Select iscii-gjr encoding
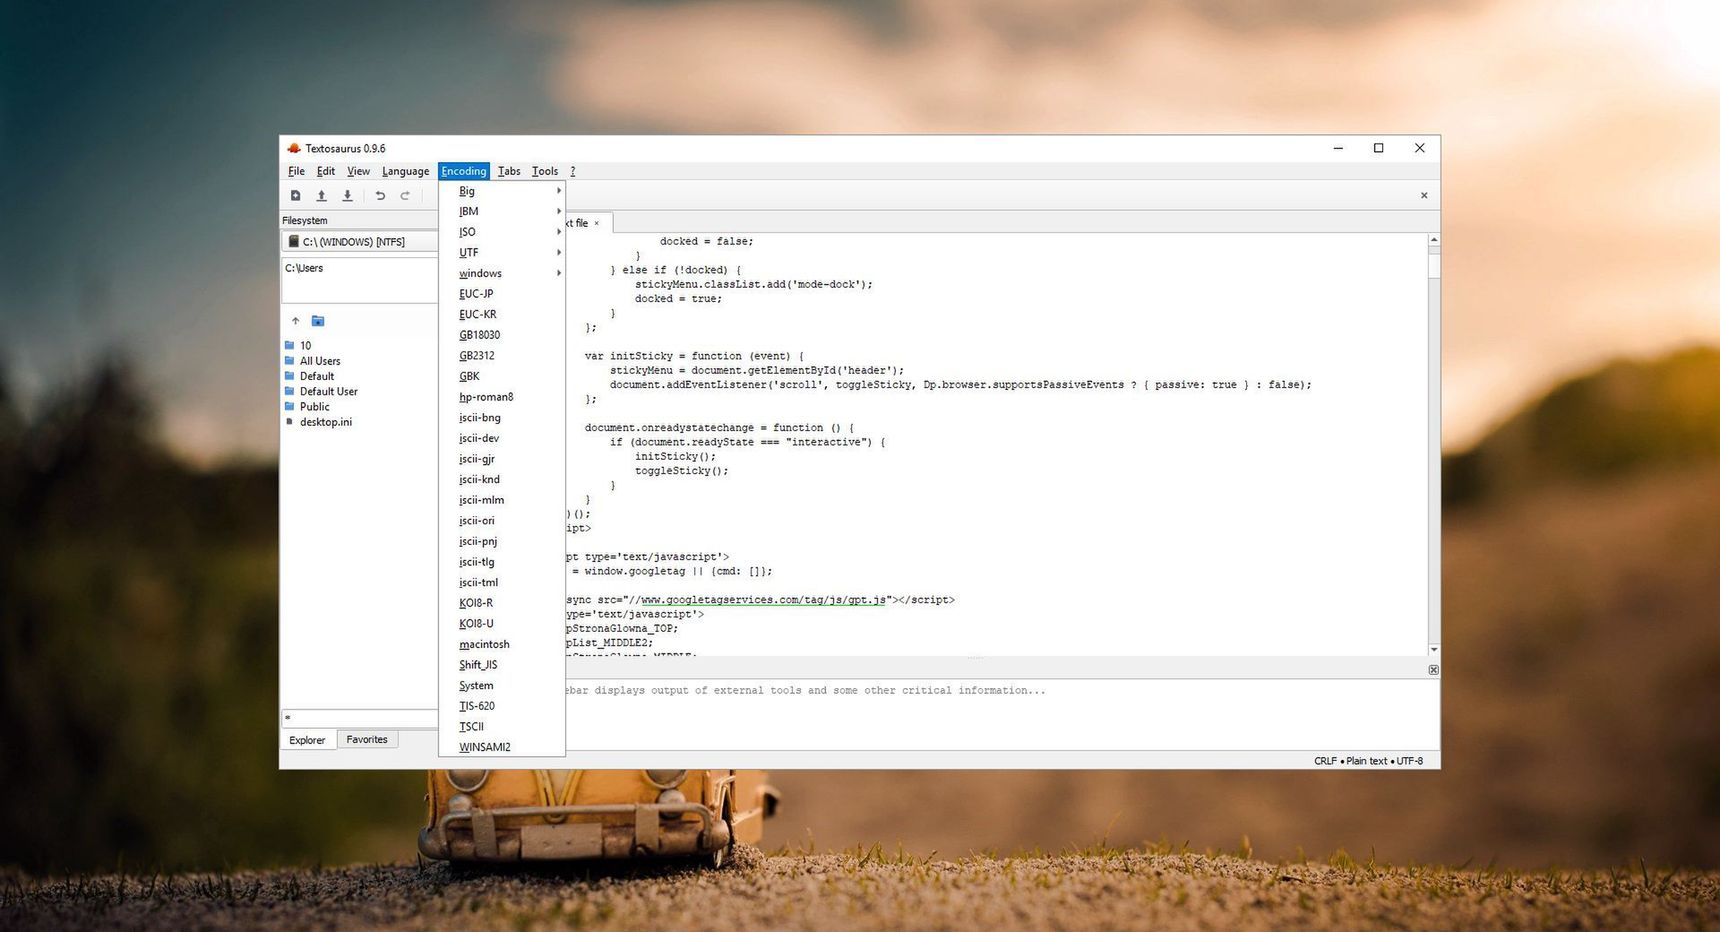Image resolution: width=1720 pixels, height=932 pixels. pyautogui.click(x=502, y=459)
